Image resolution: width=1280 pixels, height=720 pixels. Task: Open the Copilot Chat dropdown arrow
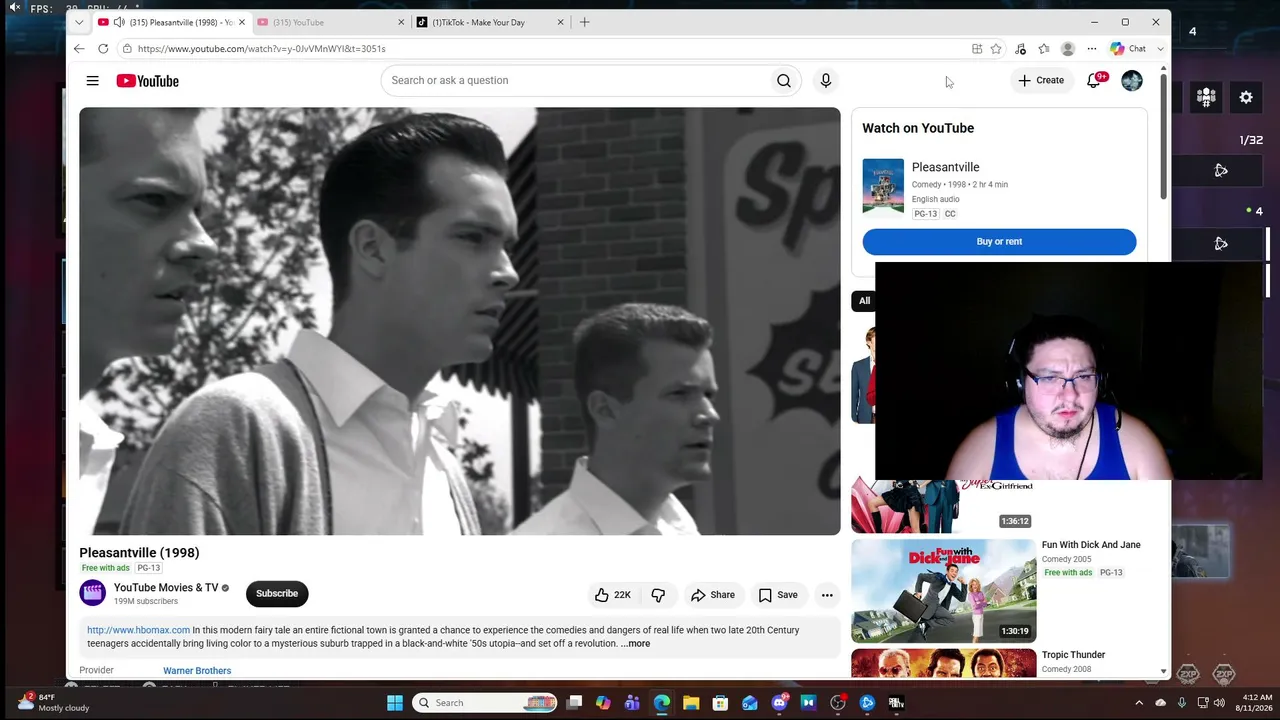(x=1160, y=48)
